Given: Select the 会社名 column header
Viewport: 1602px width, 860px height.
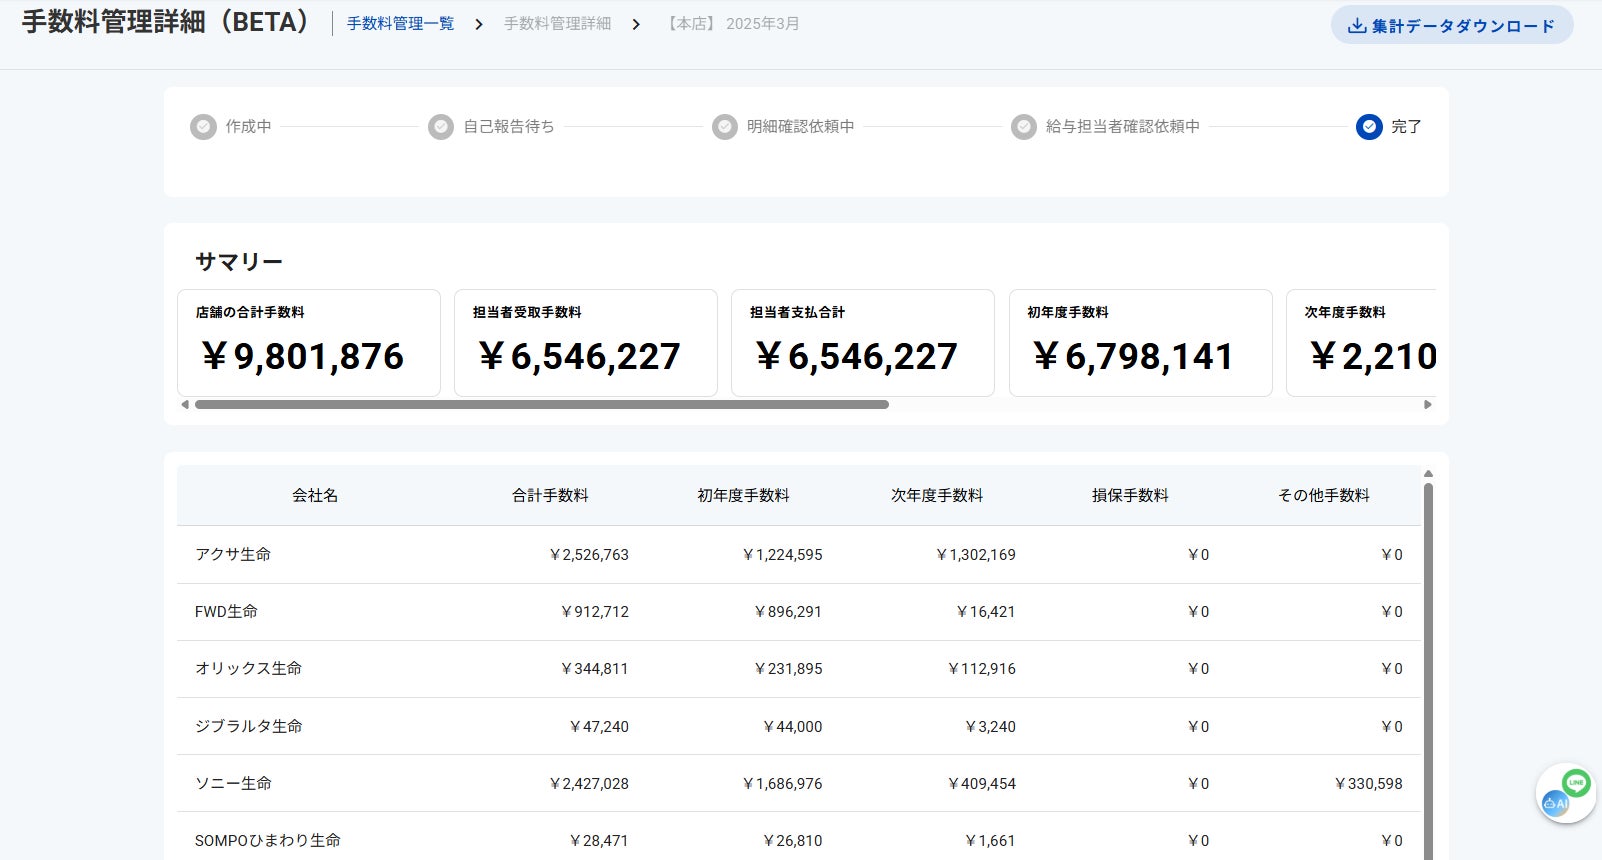Looking at the screenshot, I should [315, 496].
